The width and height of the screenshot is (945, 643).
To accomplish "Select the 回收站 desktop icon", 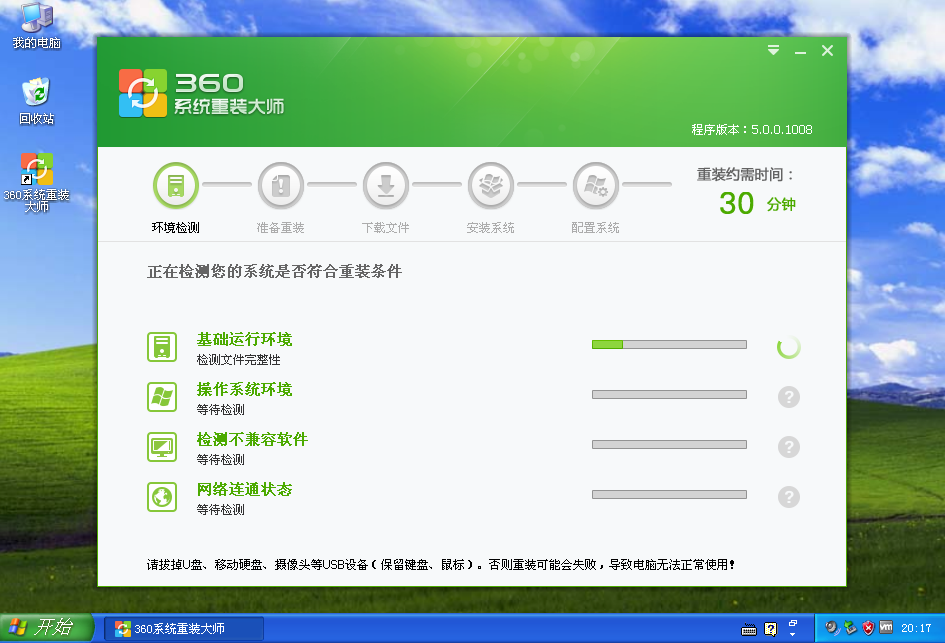I will 37,101.
